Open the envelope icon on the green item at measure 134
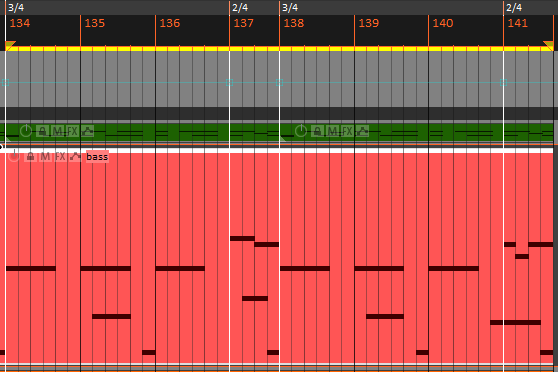This screenshot has width=558, height=372. coord(88,131)
